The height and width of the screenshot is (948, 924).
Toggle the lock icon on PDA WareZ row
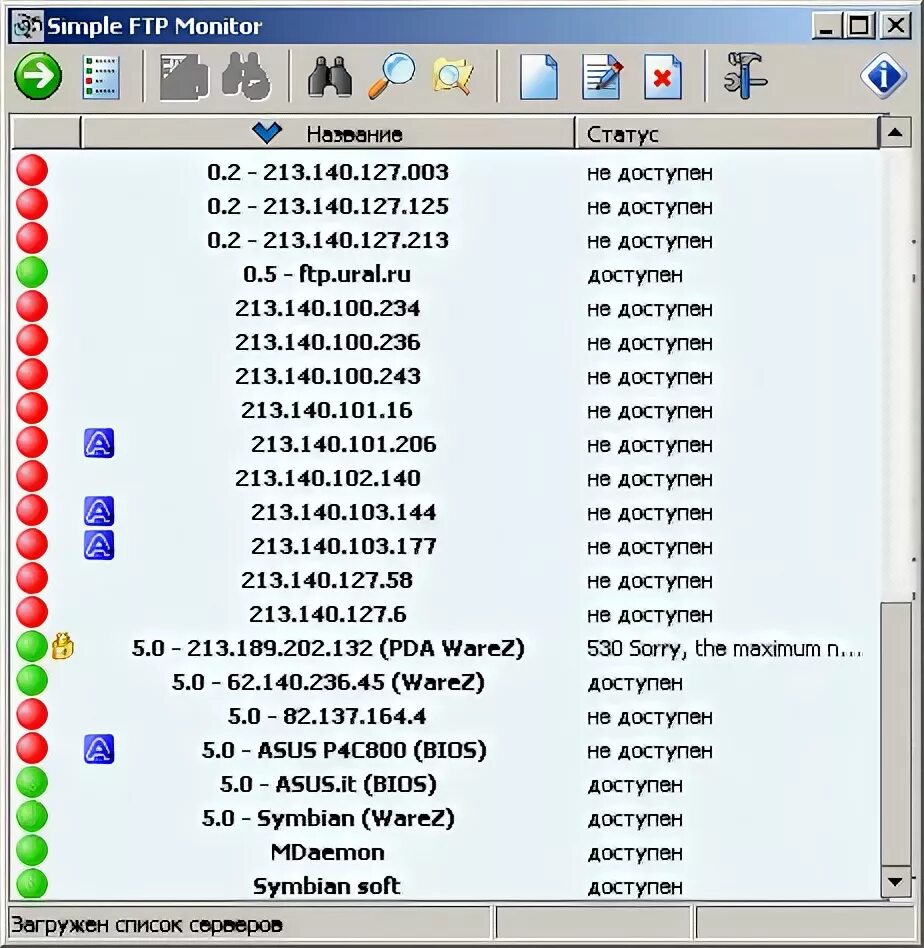click(60, 647)
